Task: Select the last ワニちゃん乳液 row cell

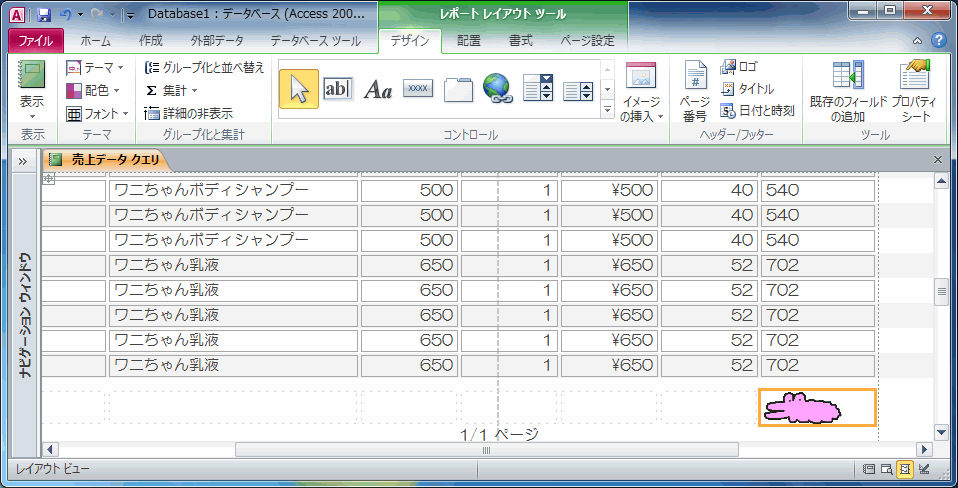Action: pyautogui.click(x=233, y=365)
